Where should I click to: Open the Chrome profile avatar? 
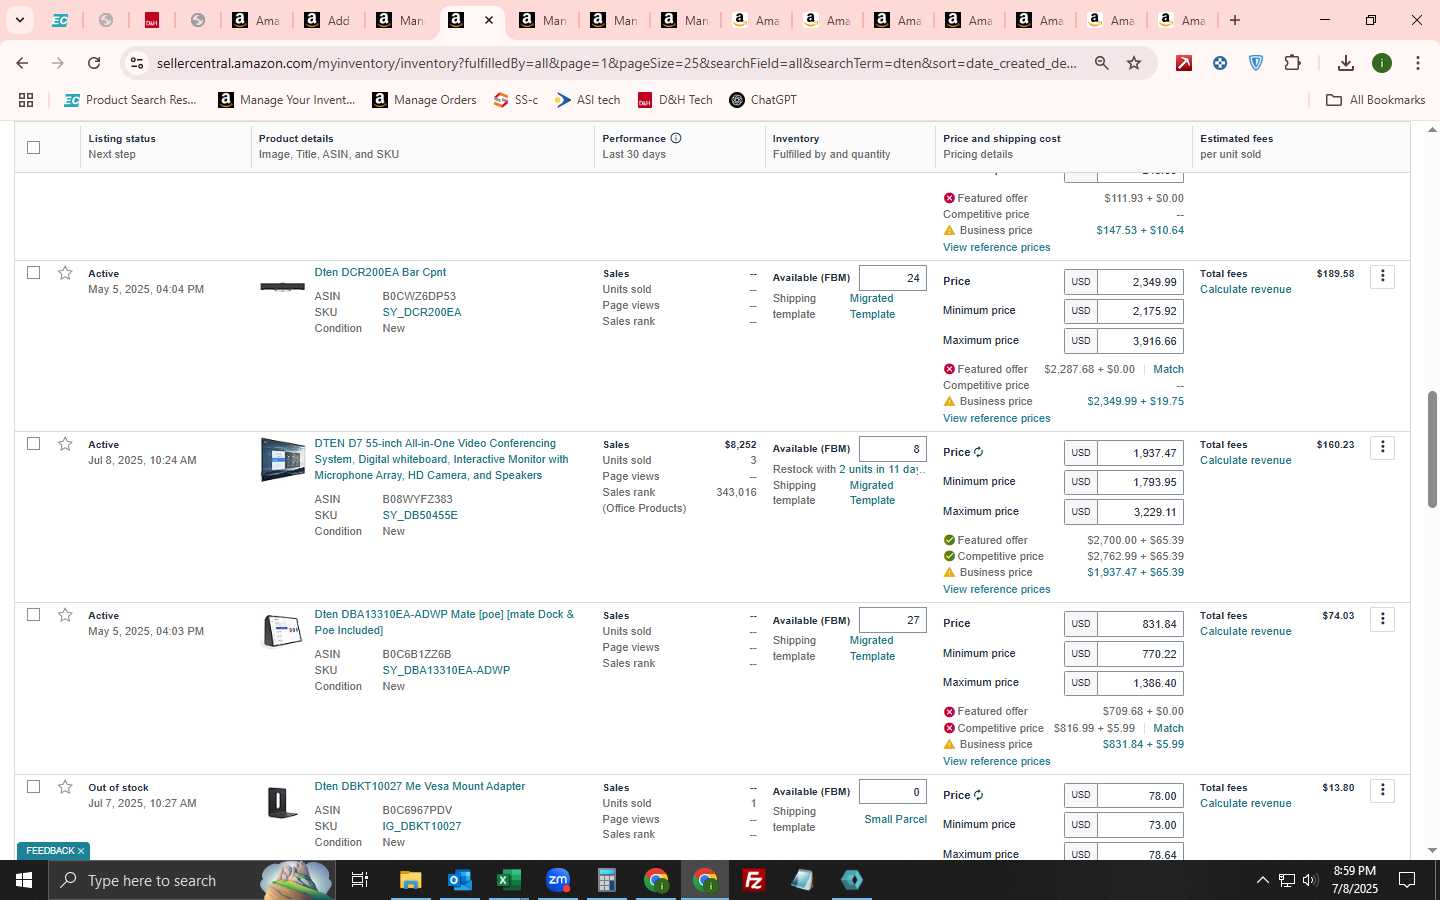pos(1382,63)
